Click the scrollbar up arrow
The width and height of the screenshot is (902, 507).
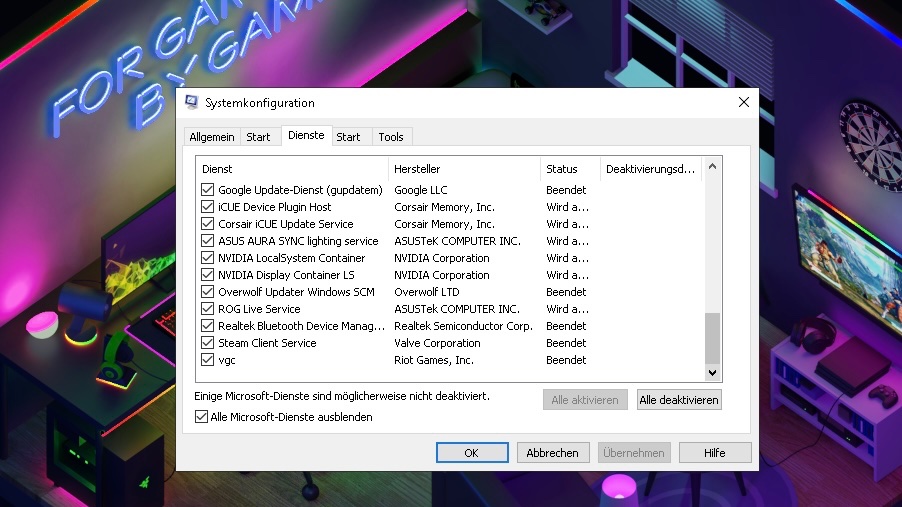pyautogui.click(x=712, y=166)
